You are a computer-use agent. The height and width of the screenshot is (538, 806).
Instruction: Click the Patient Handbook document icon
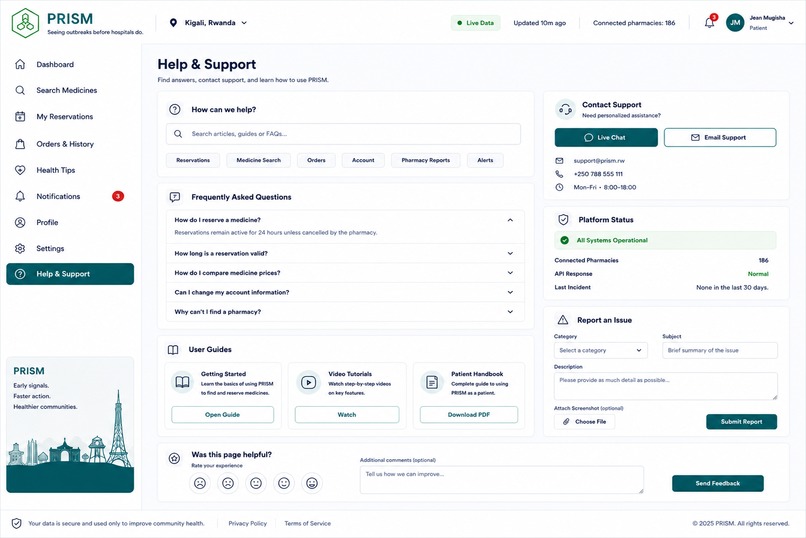[432, 382]
